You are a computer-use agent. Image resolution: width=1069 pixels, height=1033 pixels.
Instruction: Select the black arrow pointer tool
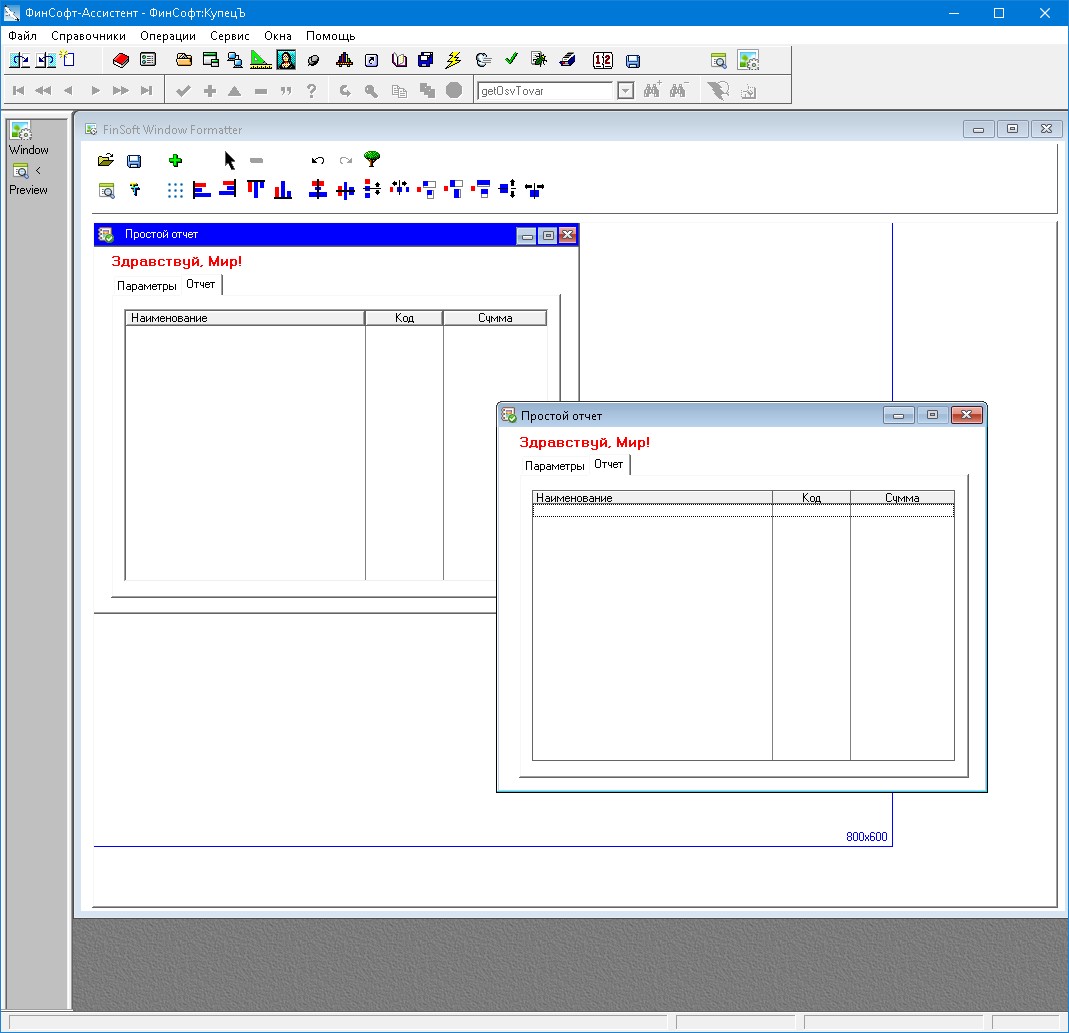(230, 160)
